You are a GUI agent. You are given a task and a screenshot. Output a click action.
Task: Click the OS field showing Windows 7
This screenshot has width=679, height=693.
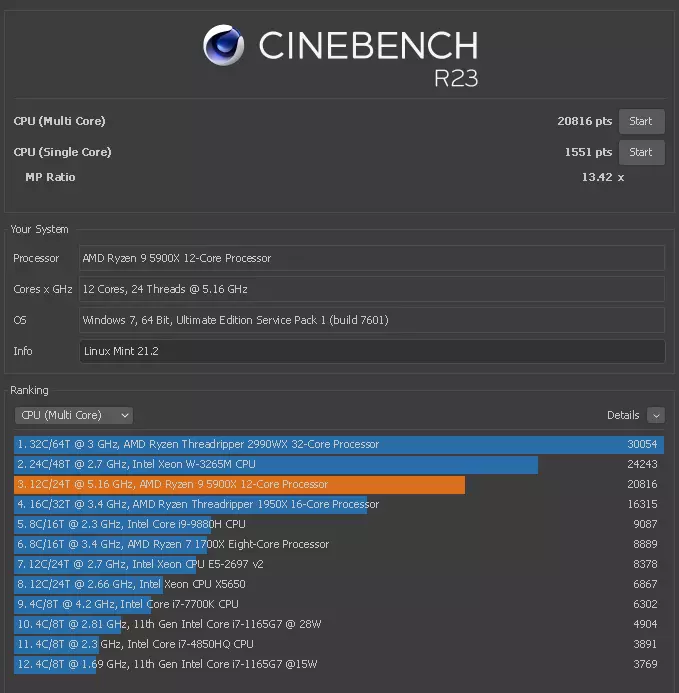[372, 320]
